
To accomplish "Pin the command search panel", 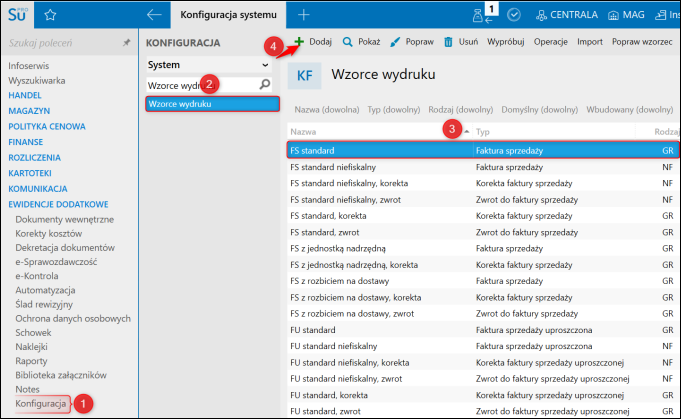I will coord(126,43).
